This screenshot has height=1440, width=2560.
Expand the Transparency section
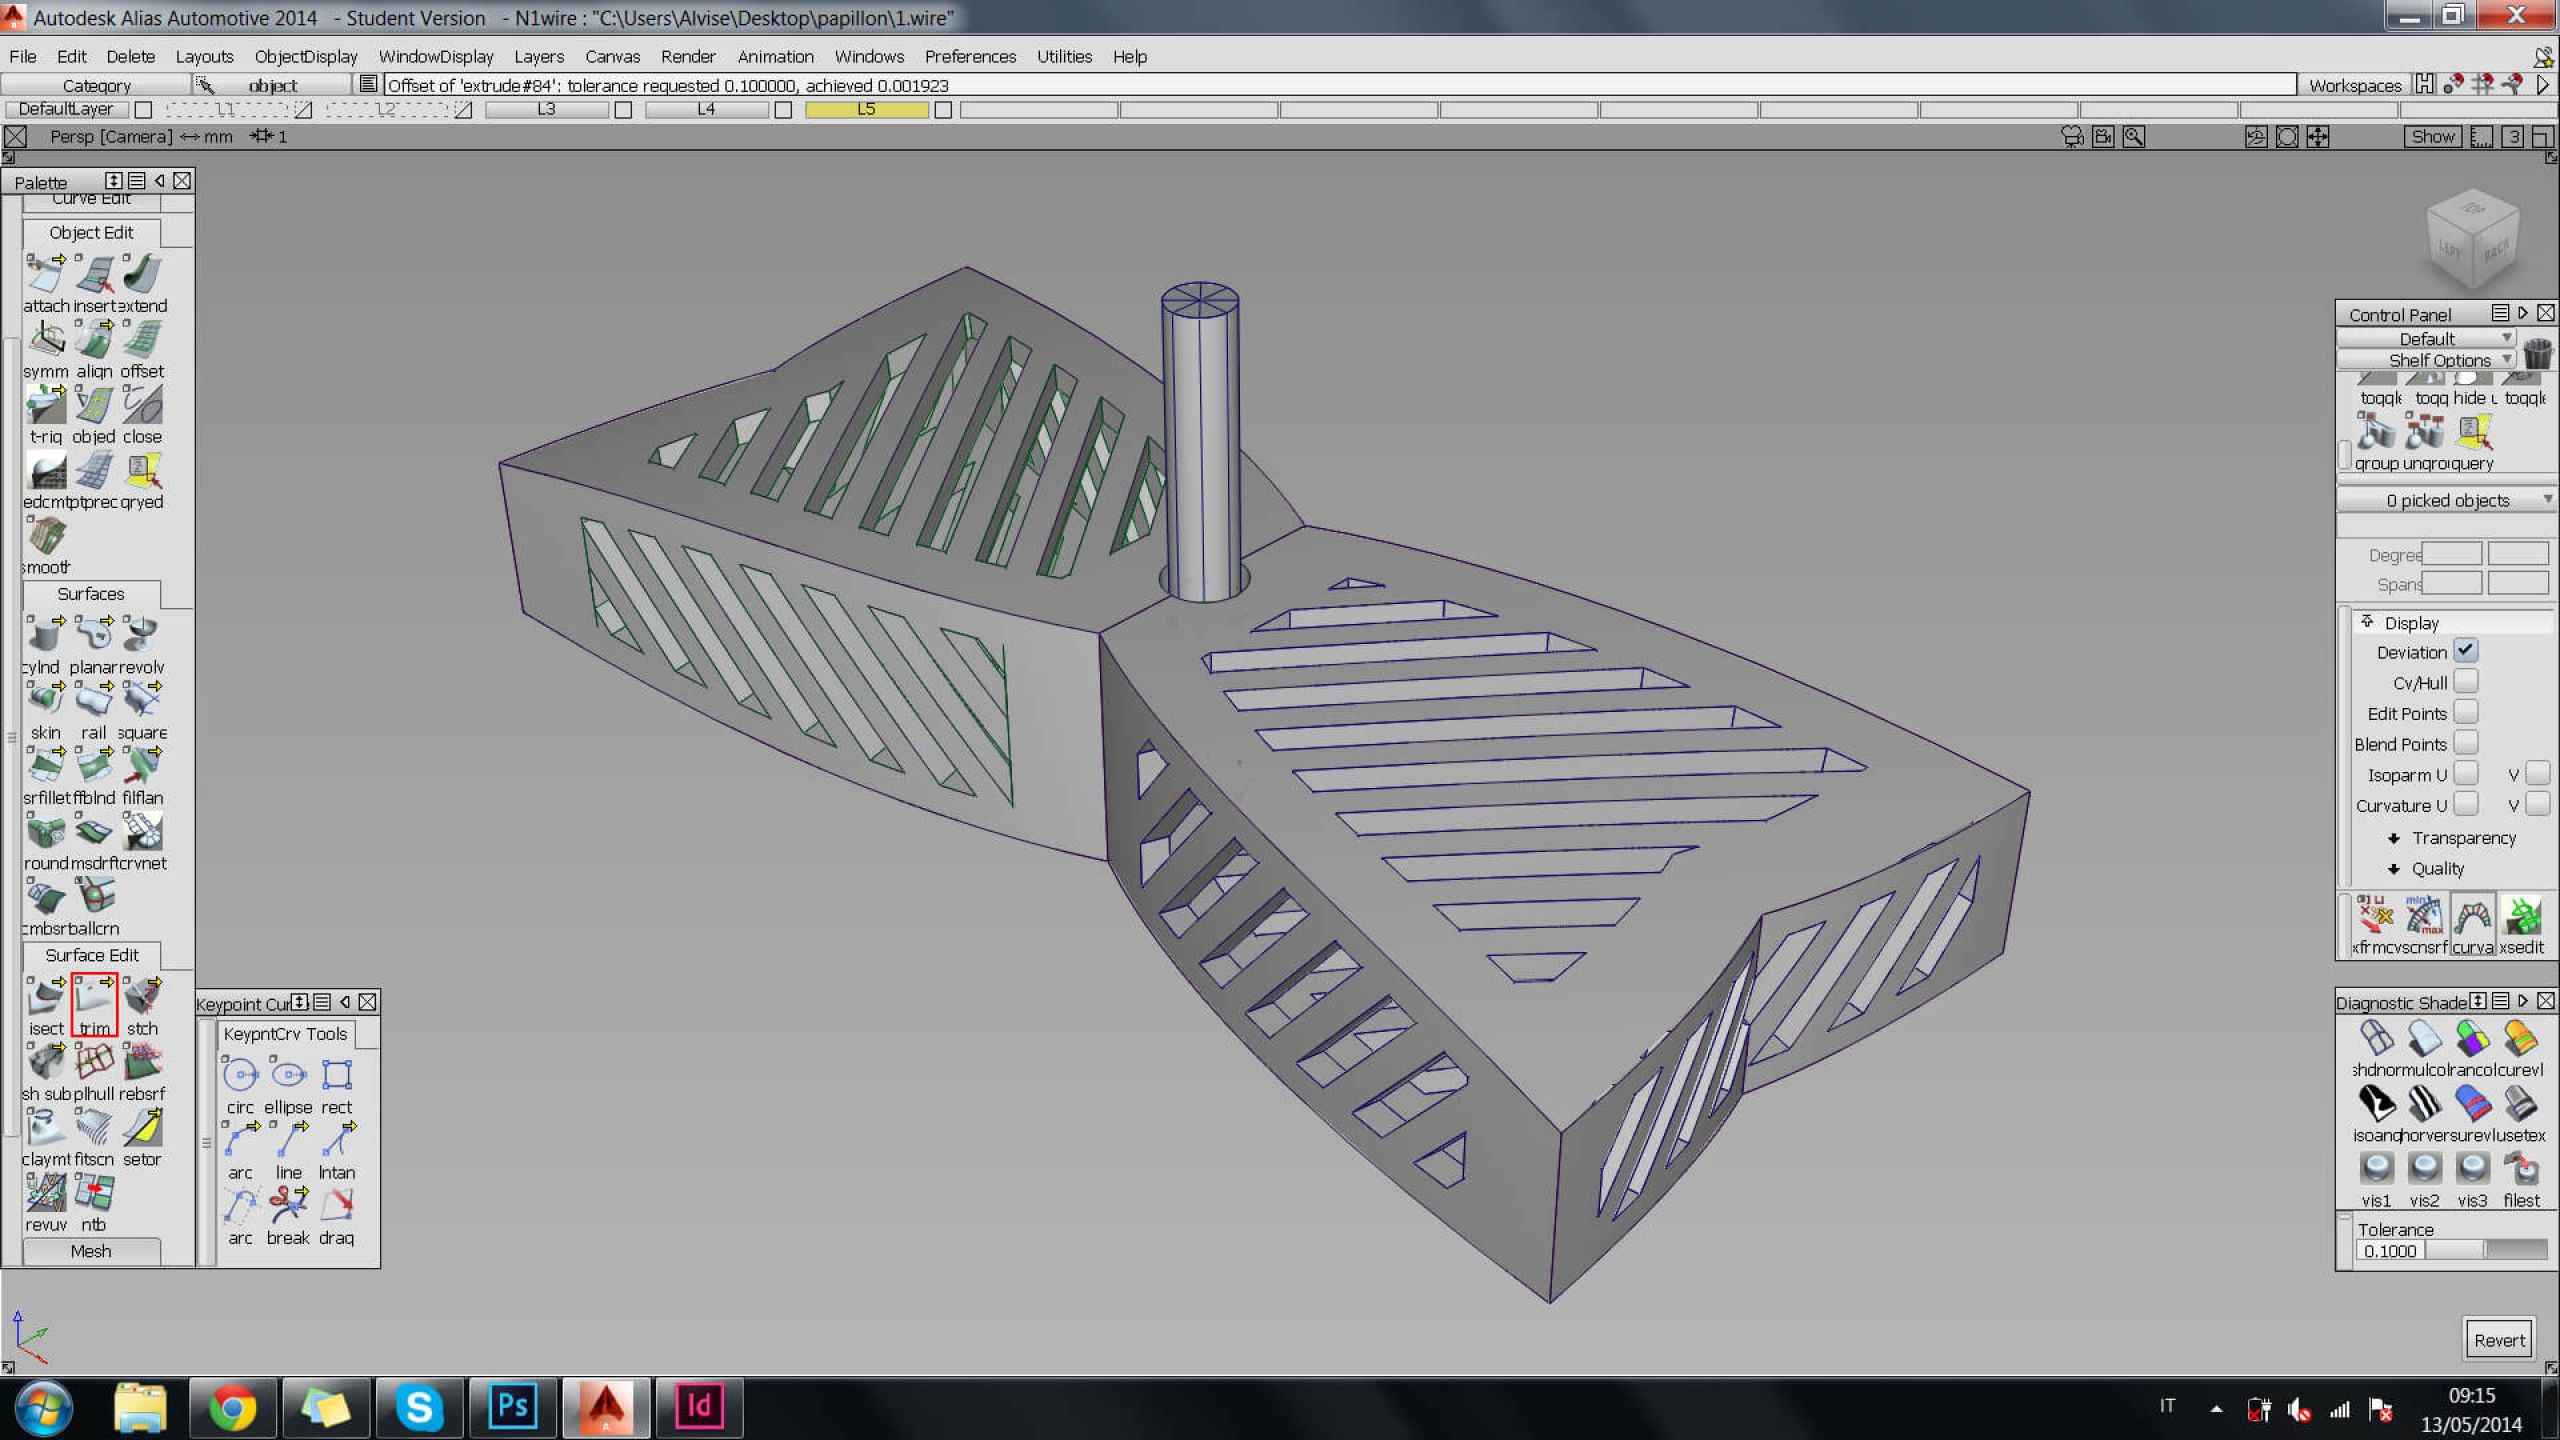tap(2462, 838)
